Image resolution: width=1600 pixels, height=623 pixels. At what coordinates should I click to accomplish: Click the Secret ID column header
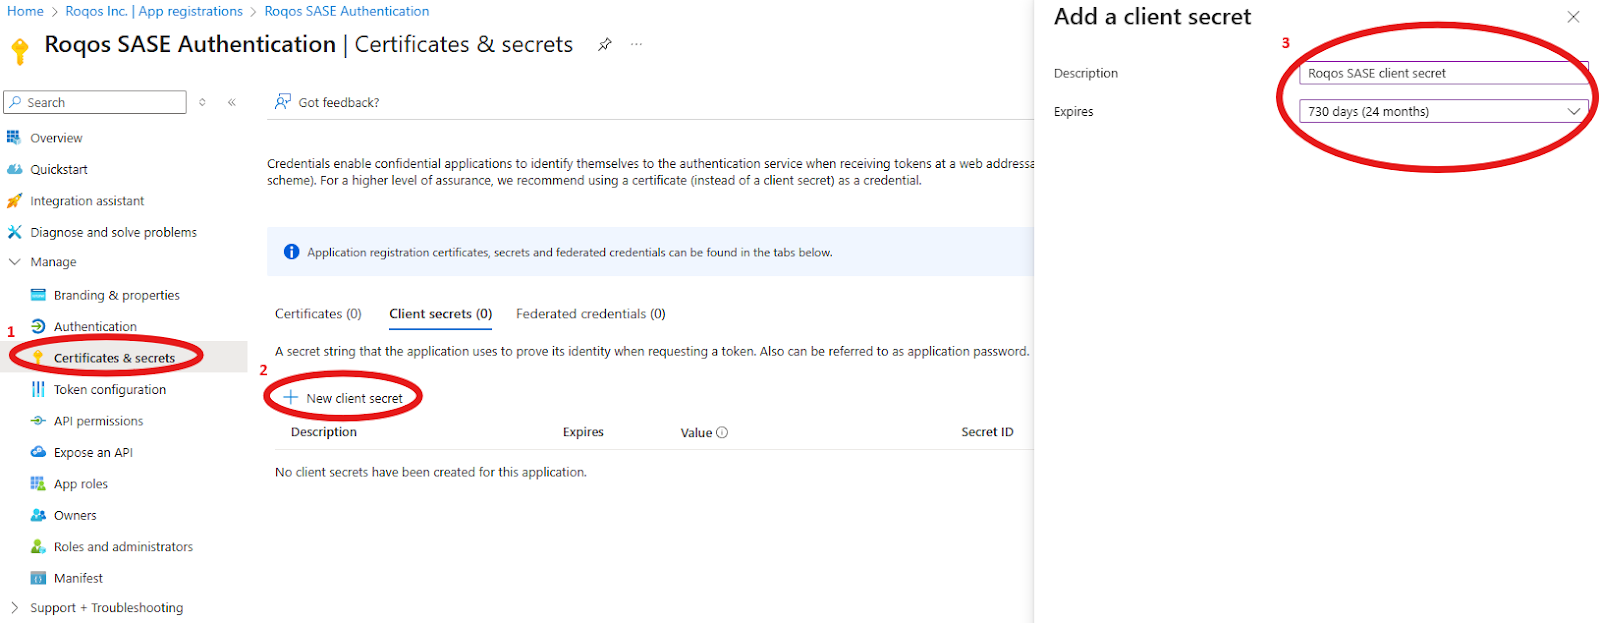pos(987,432)
